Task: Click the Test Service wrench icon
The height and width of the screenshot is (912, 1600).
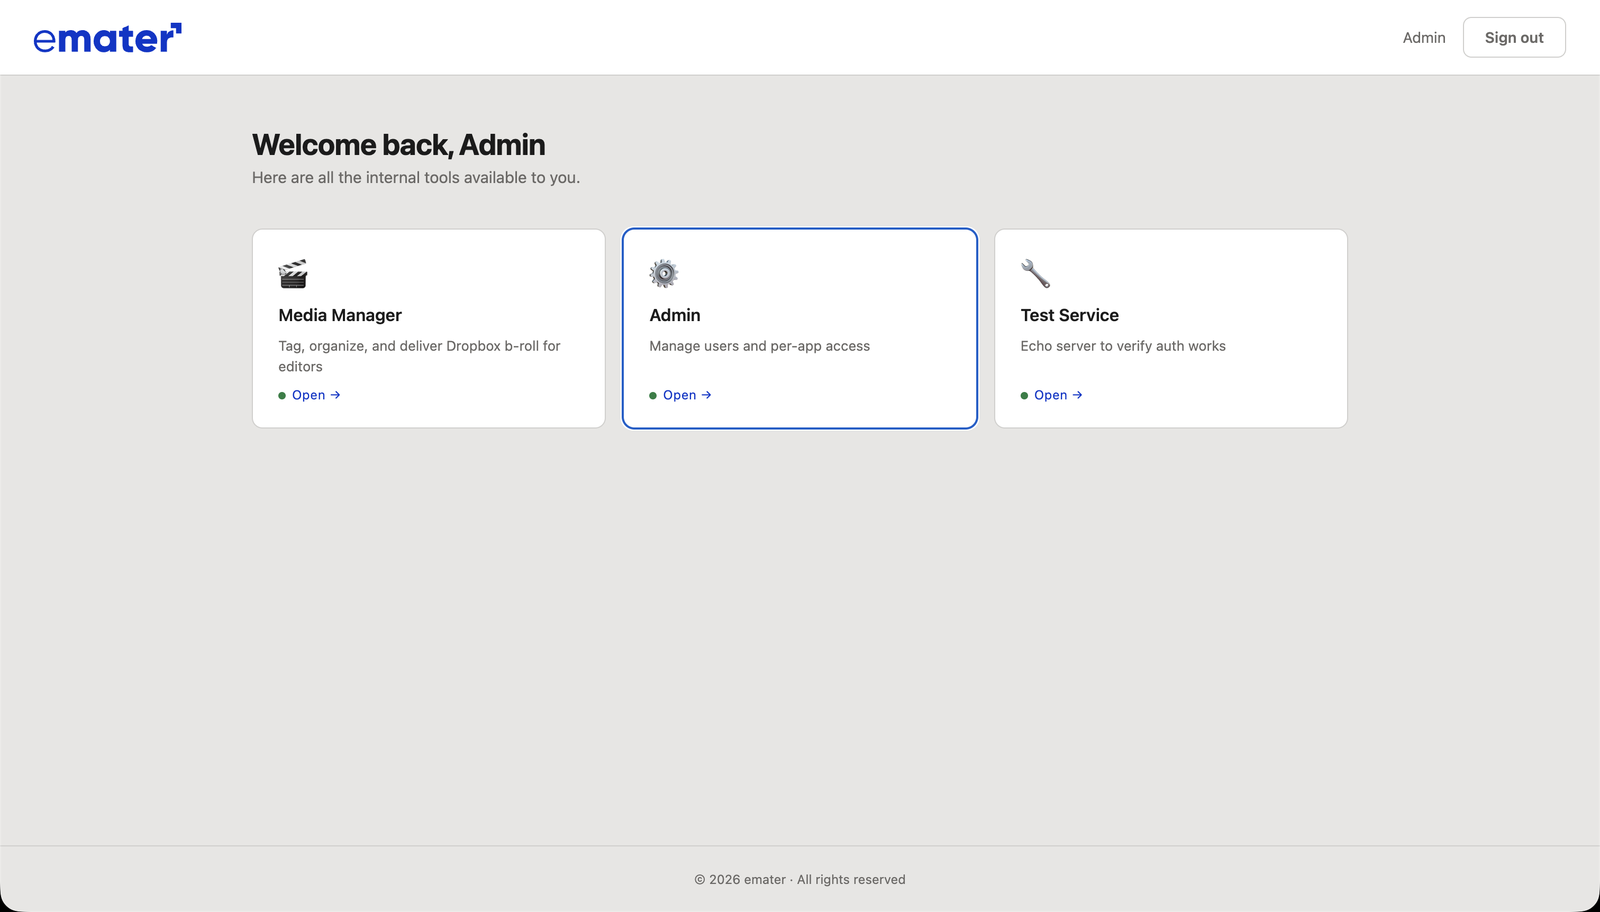Action: click(1035, 273)
